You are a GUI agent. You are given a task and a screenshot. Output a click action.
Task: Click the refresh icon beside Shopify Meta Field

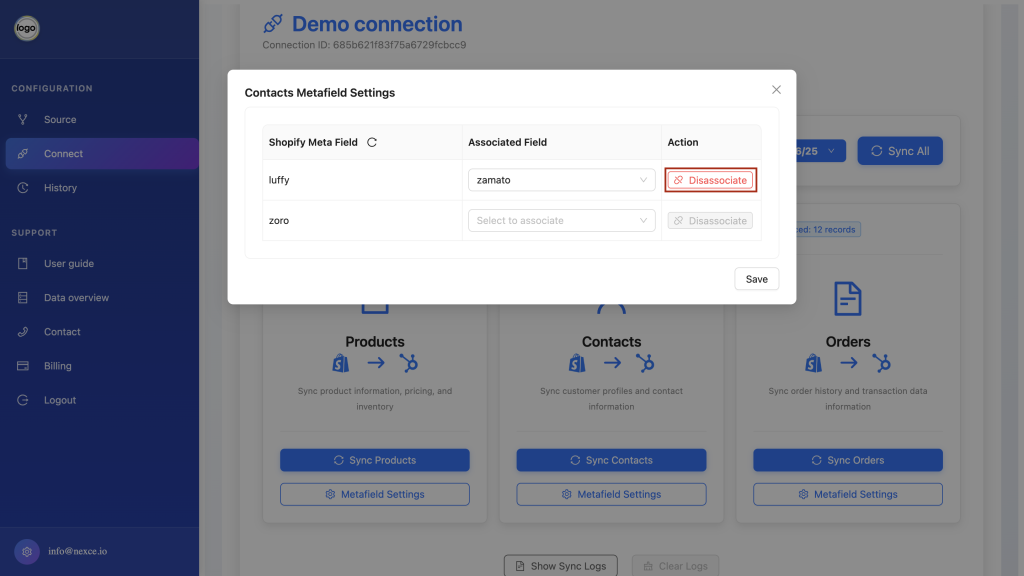pyautogui.click(x=372, y=142)
